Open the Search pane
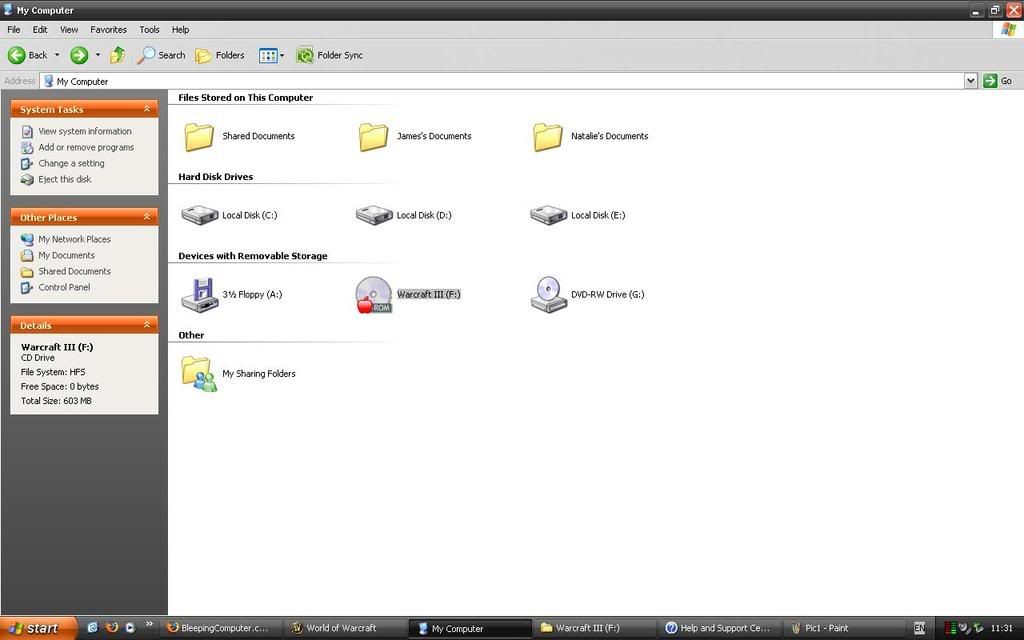This screenshot has height=640, width=1024. [161, 56]
